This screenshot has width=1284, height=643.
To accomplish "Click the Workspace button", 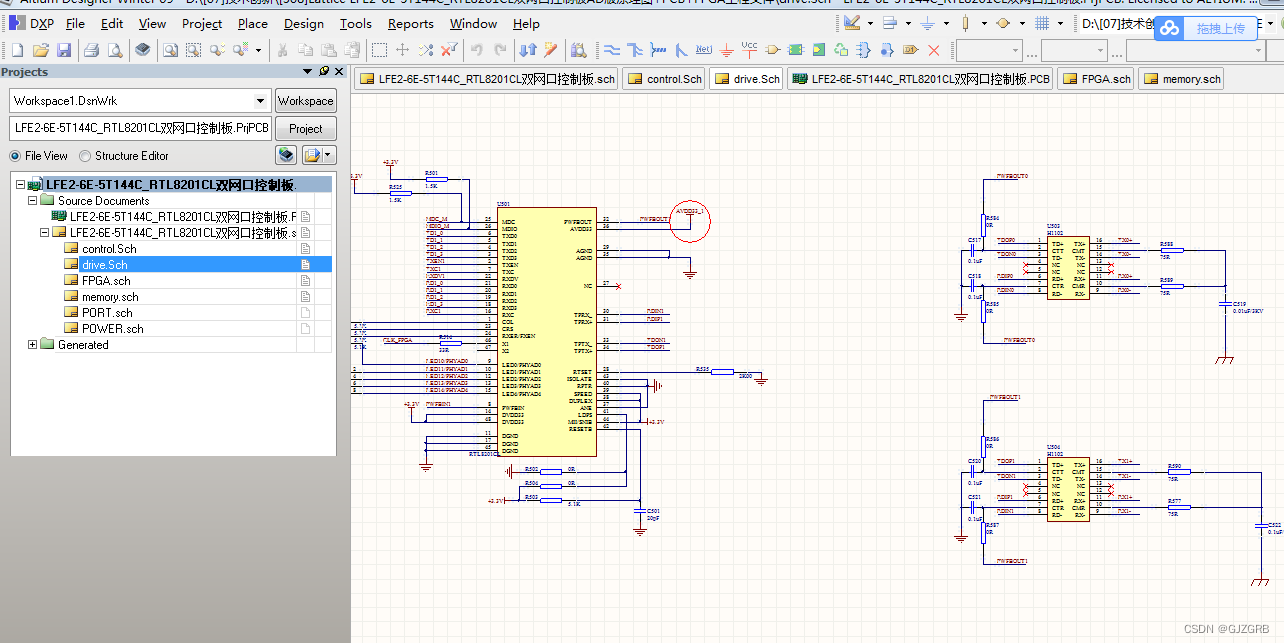I will coord(305,100).
